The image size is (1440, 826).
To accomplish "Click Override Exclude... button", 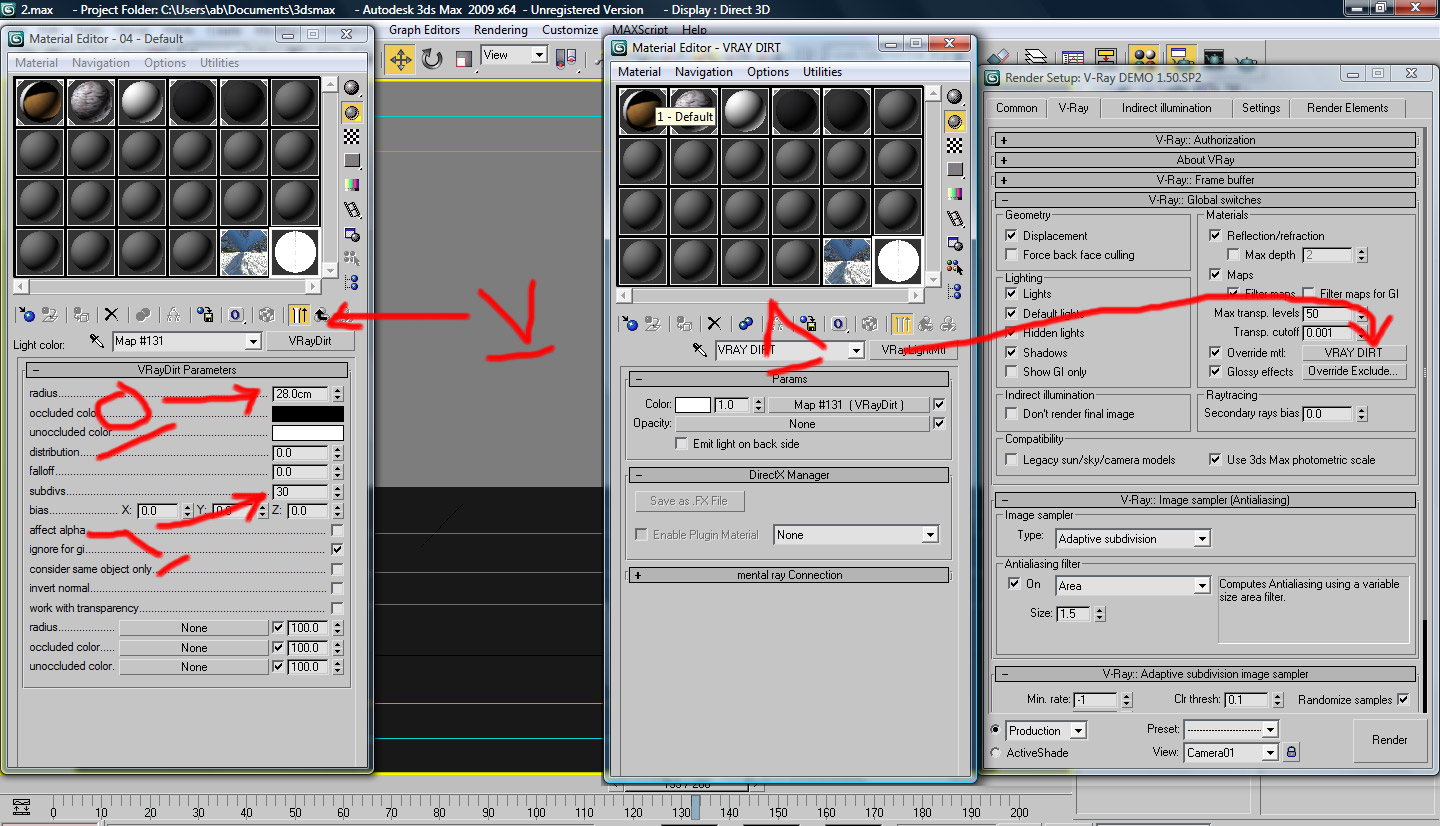I will coord(1353,372).
